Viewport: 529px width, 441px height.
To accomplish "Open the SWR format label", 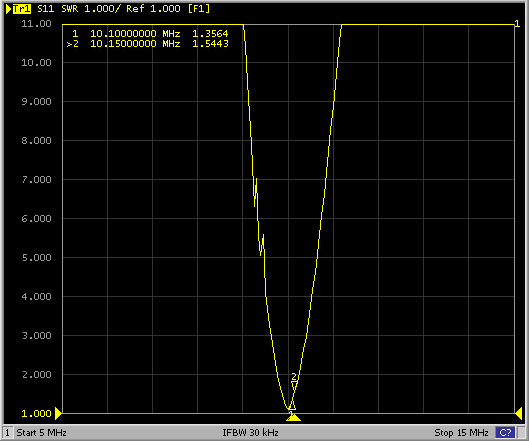I will [x=70, y=9].
